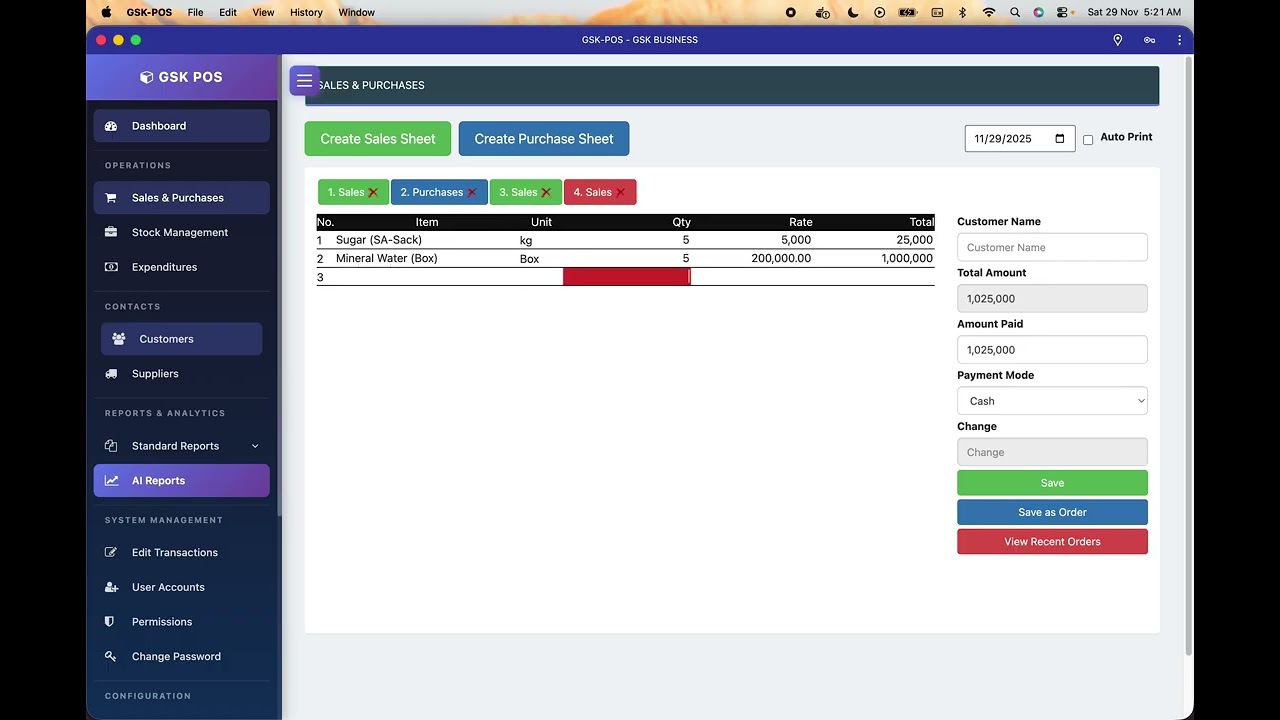The height and width of the screenshot is (720, 1280).
Task: Click the GSK POS cube logo icon
Action: click(x=146, y=77)
